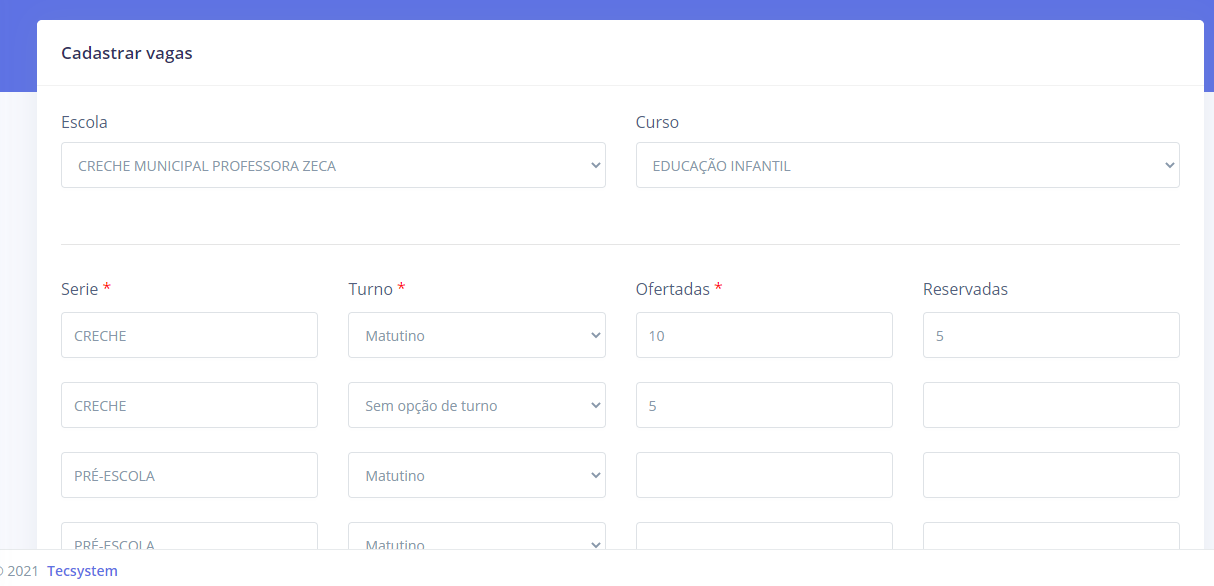Focus the Ofertadas field containing 10

coord(764,335)
